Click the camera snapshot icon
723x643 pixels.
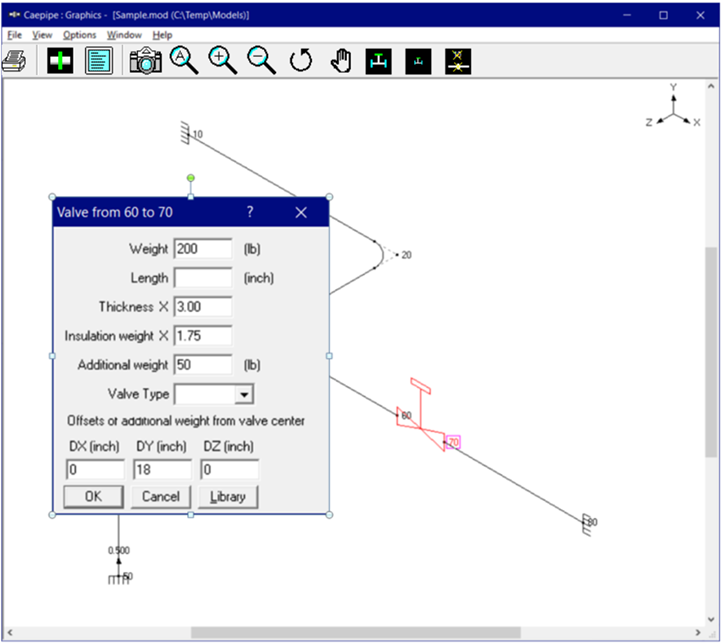point(146,61)
